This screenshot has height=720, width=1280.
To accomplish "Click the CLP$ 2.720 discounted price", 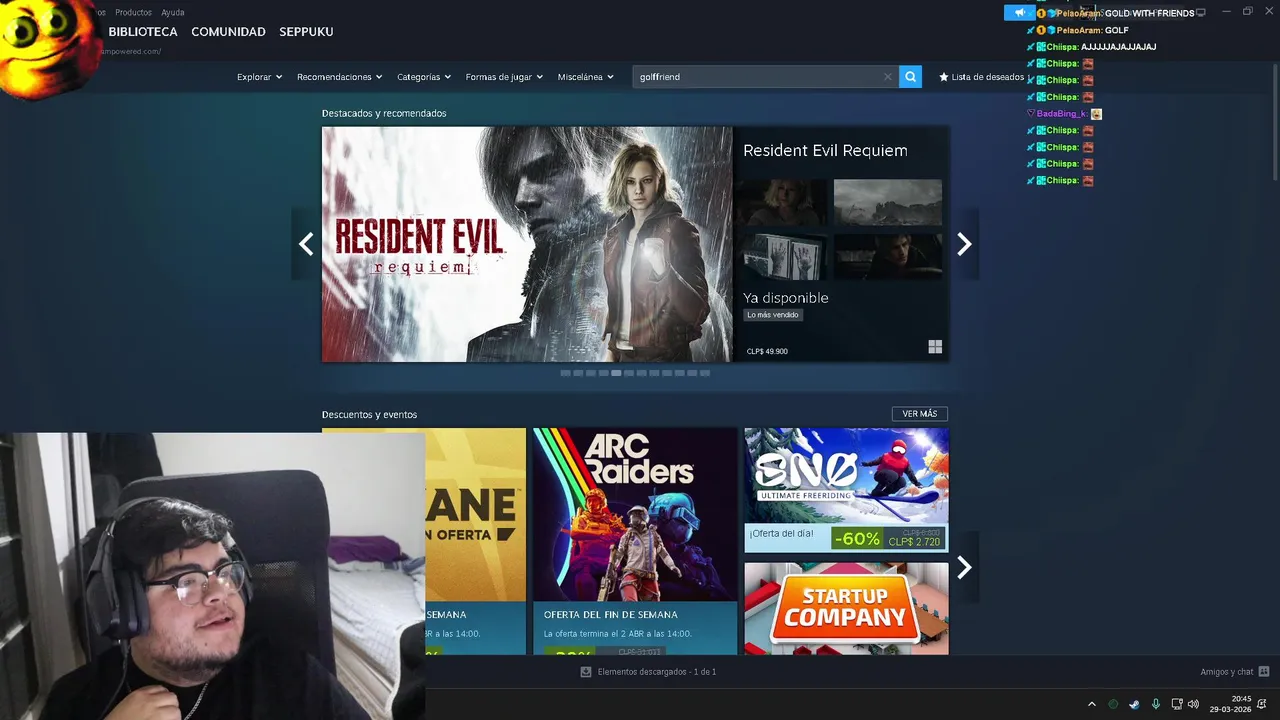I will click(914, 542).
